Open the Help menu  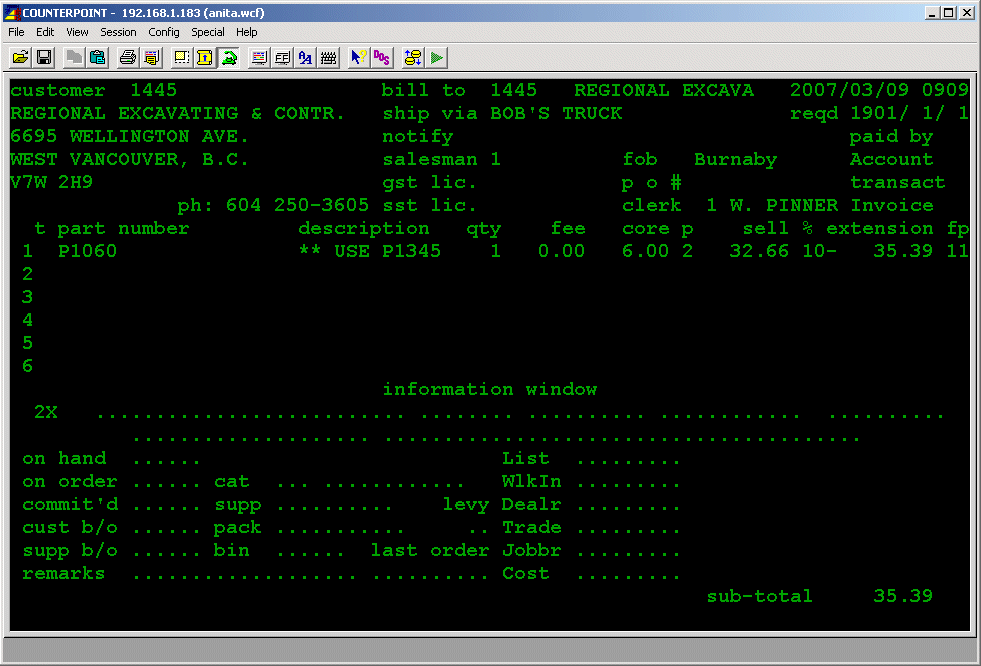(247, 32)
